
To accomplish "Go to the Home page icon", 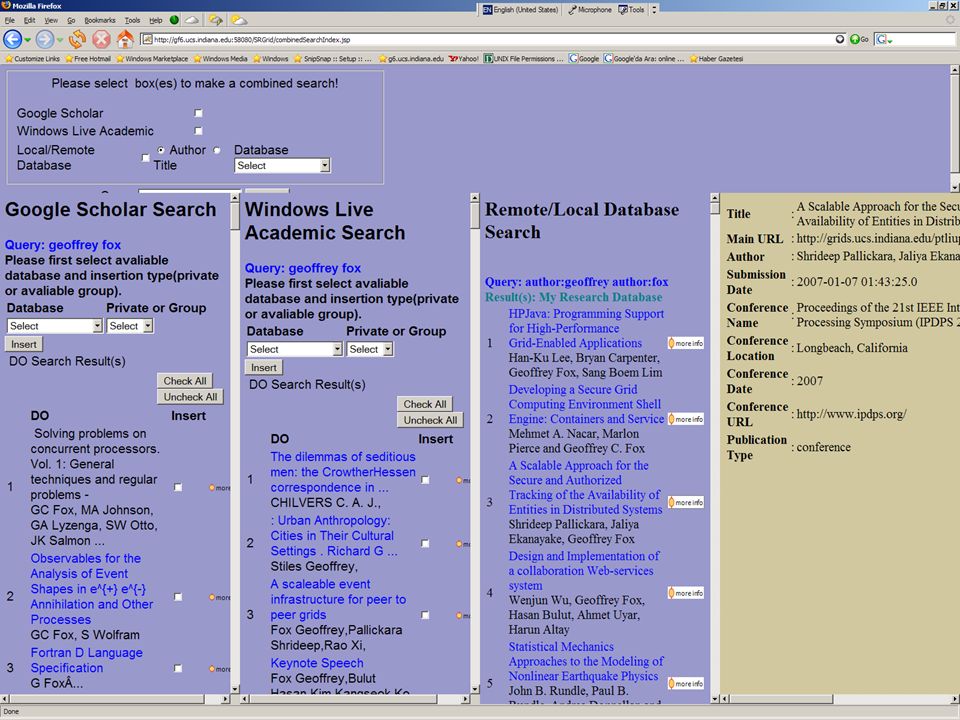I will click(x=125, y=40).
